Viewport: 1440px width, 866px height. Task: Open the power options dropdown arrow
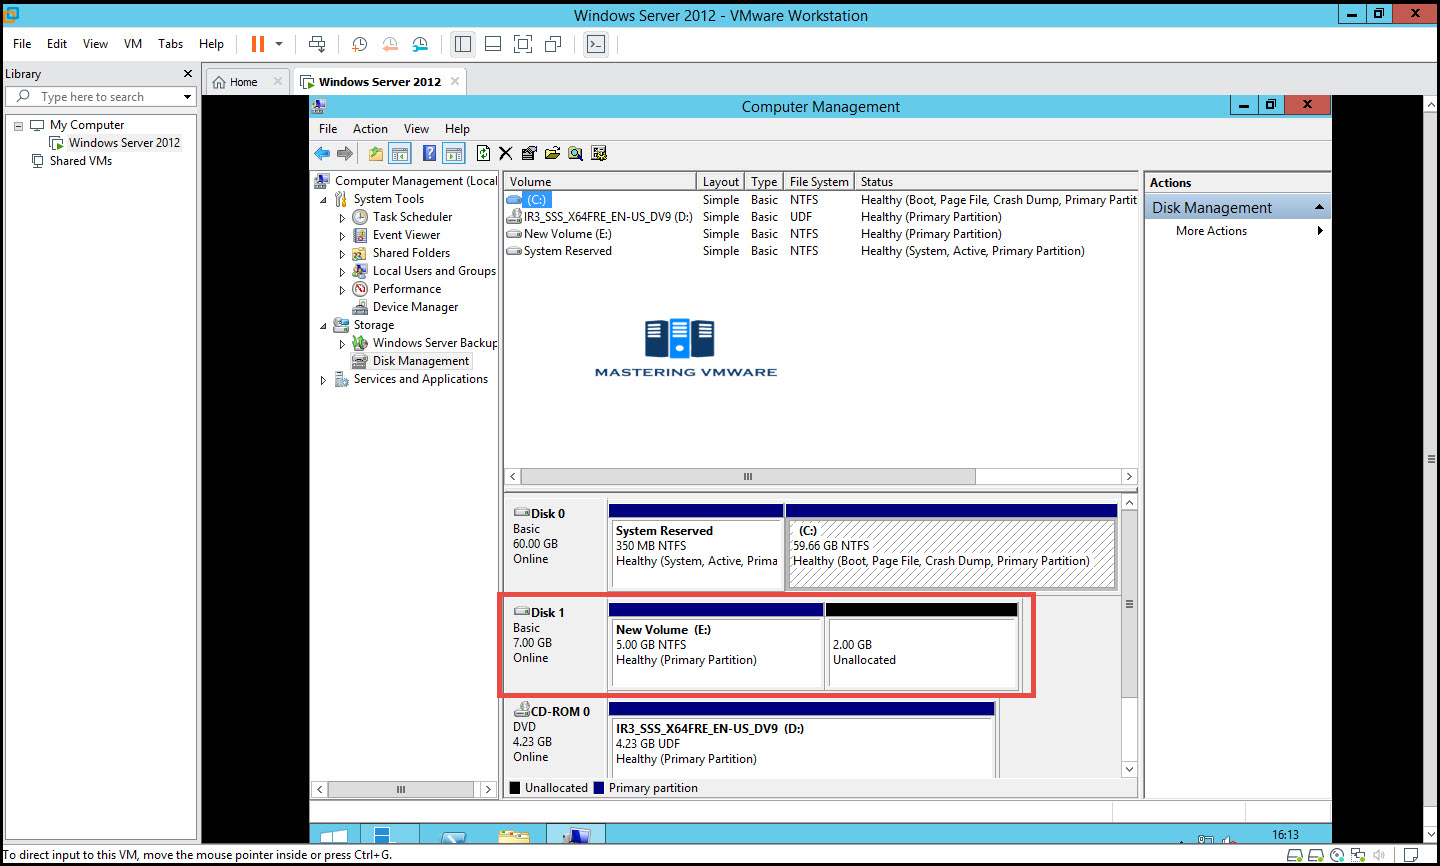279,44
